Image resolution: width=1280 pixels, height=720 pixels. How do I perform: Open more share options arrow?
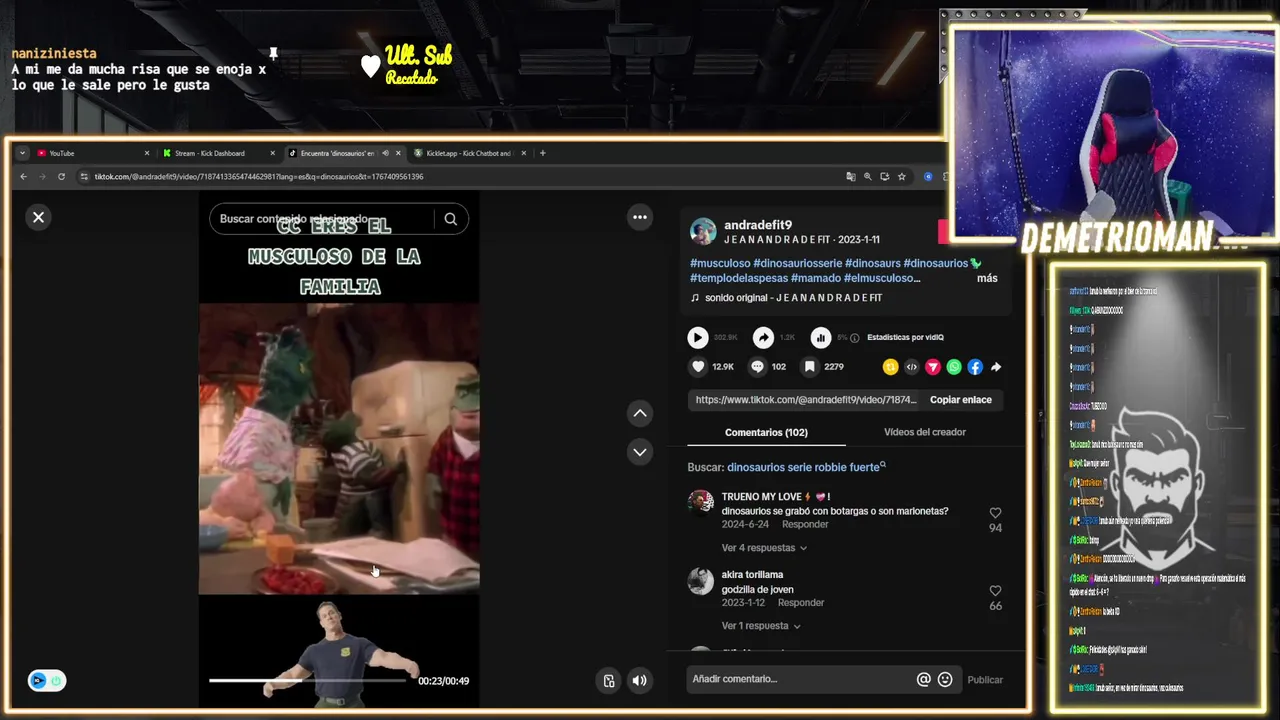(x=996, y=367)
